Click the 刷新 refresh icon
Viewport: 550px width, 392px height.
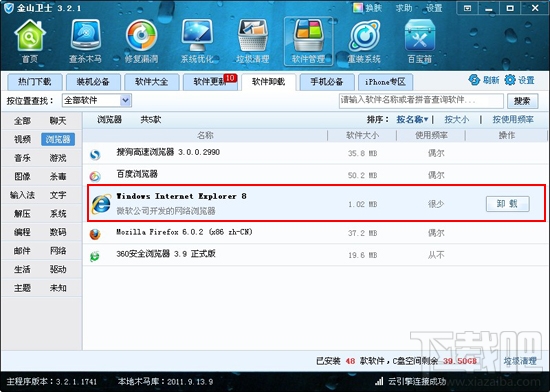474,80
